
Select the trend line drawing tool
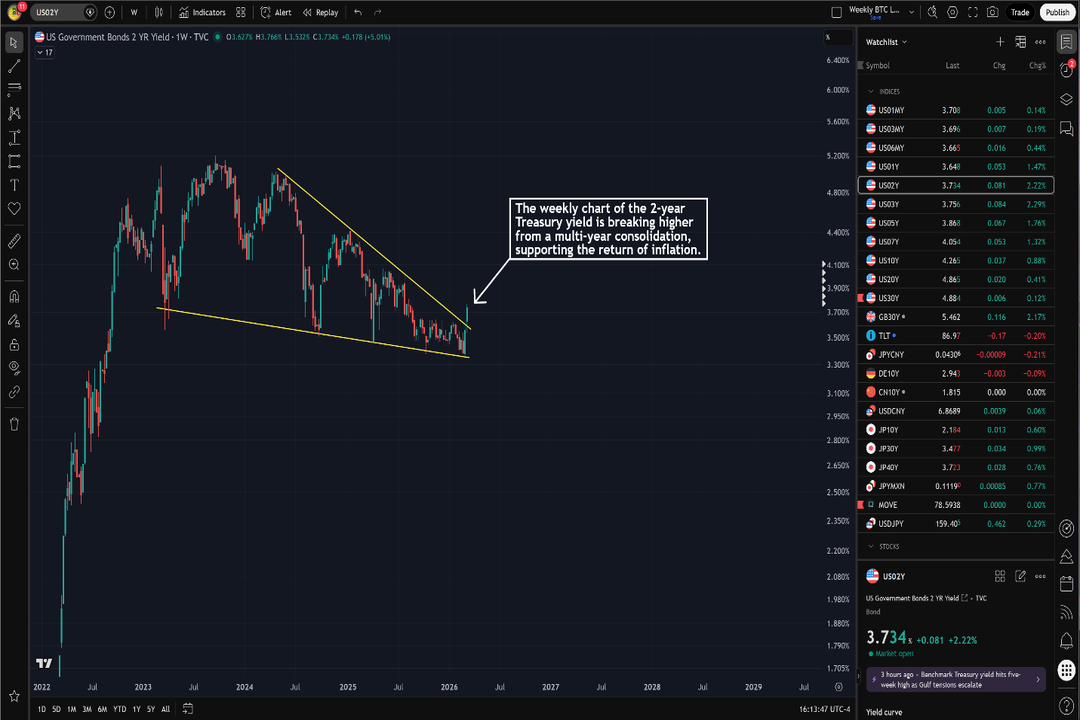(x=14, y=66)
